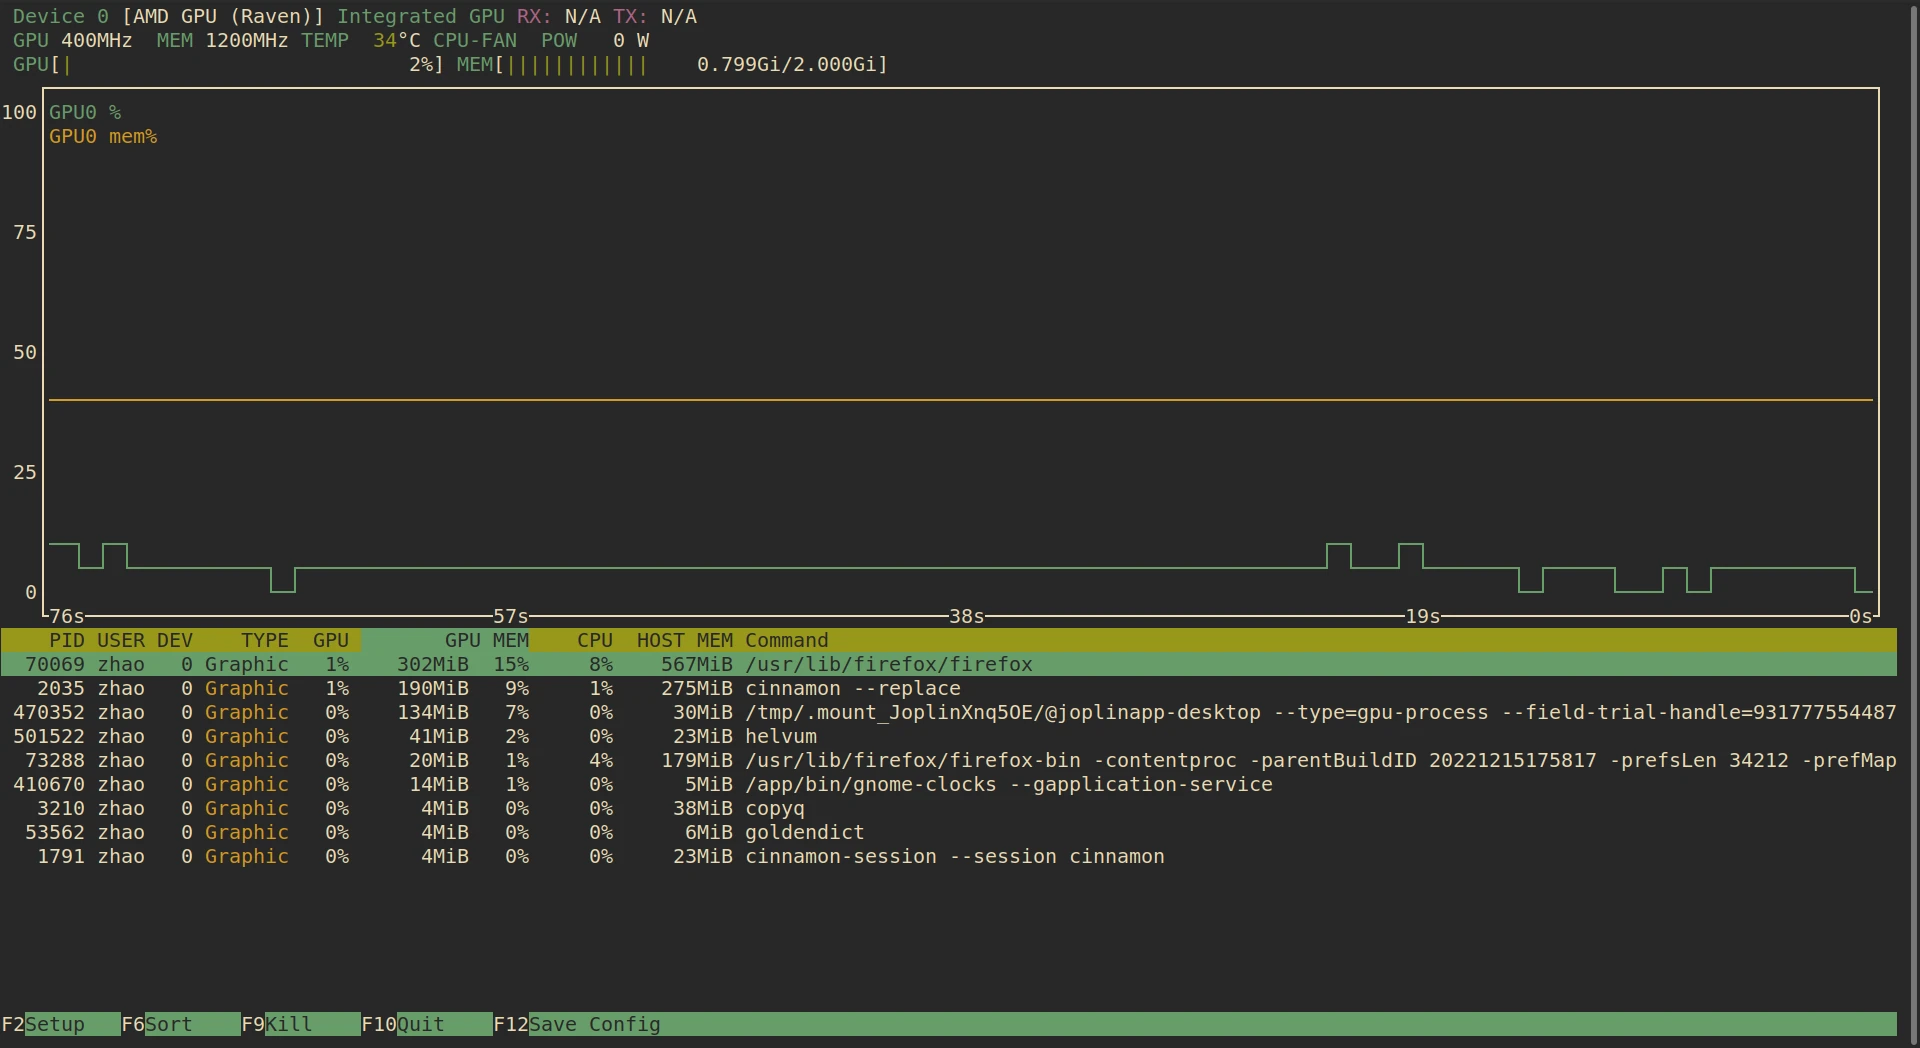The width and height of the screenshot is (1920, 1048).
Task: Click PID 70069
Action: pos(55,664)
